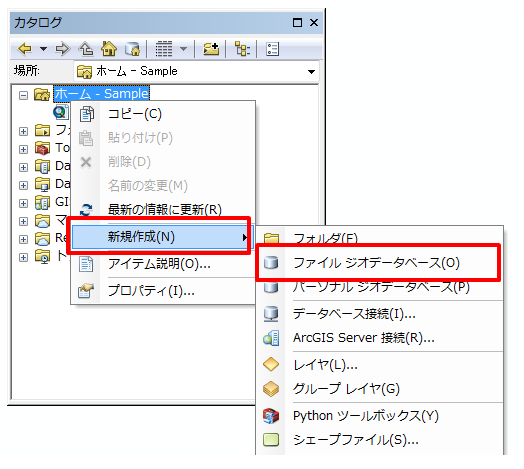Select the ホーム - Sample tree item
This screenshot has height=469, width=524.
tap(102, 94)
